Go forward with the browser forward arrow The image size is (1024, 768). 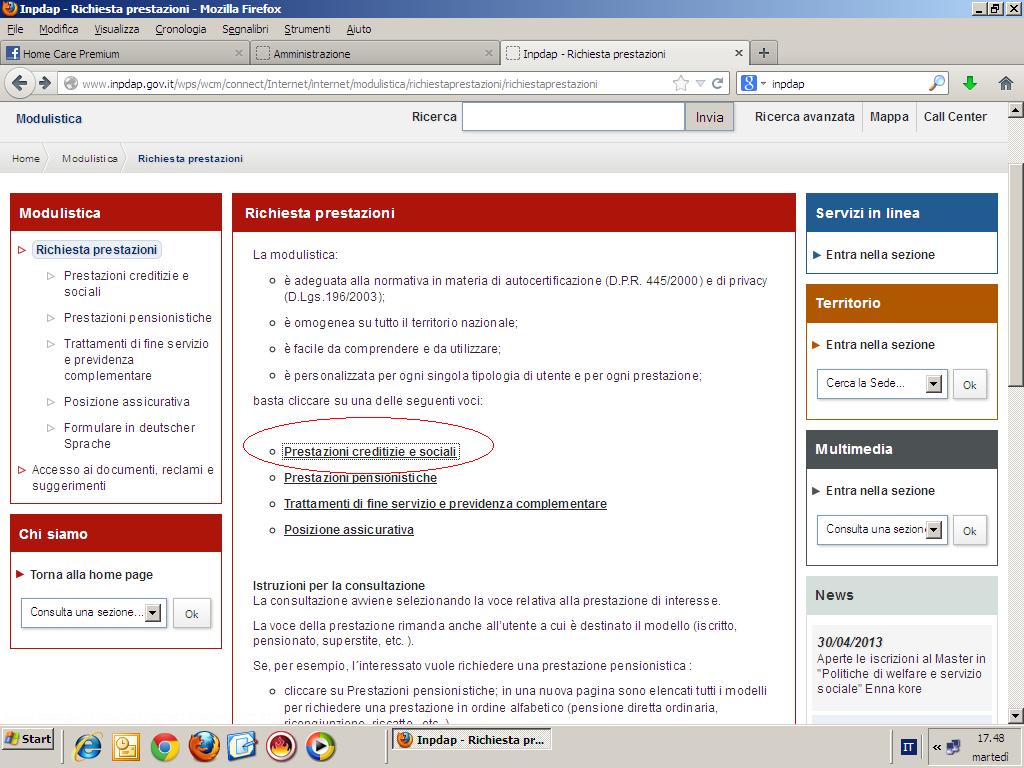tap(44, 83)
